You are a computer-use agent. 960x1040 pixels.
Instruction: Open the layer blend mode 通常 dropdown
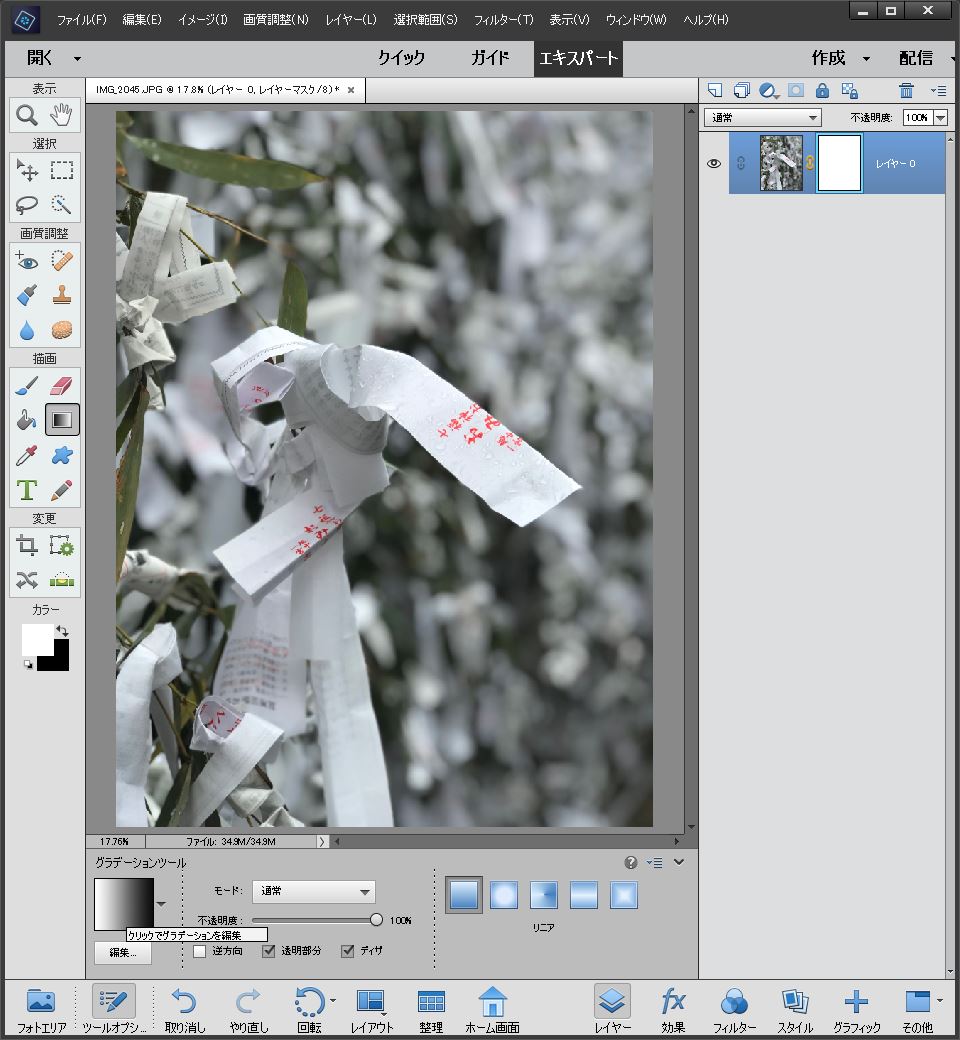(x=763, y=118)
